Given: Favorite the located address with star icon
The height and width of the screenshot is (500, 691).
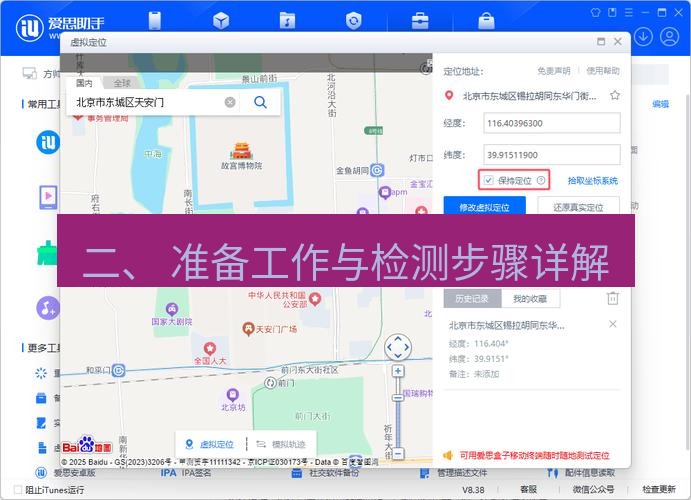Looking at the screenshot, I should click(615, 95).
